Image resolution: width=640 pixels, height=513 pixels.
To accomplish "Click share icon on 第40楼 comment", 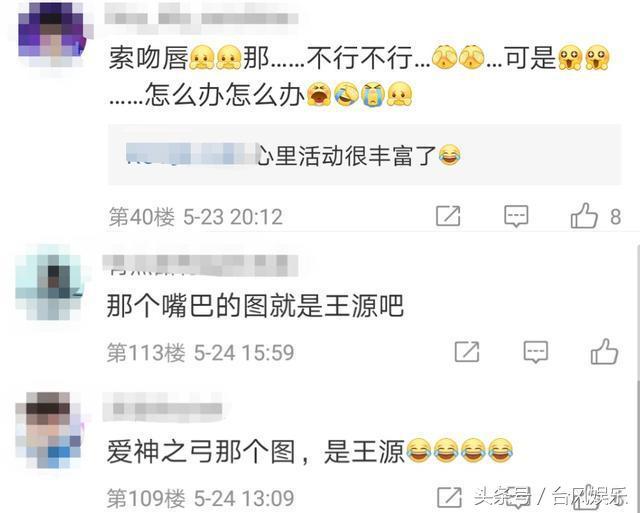I will [448, 216].
